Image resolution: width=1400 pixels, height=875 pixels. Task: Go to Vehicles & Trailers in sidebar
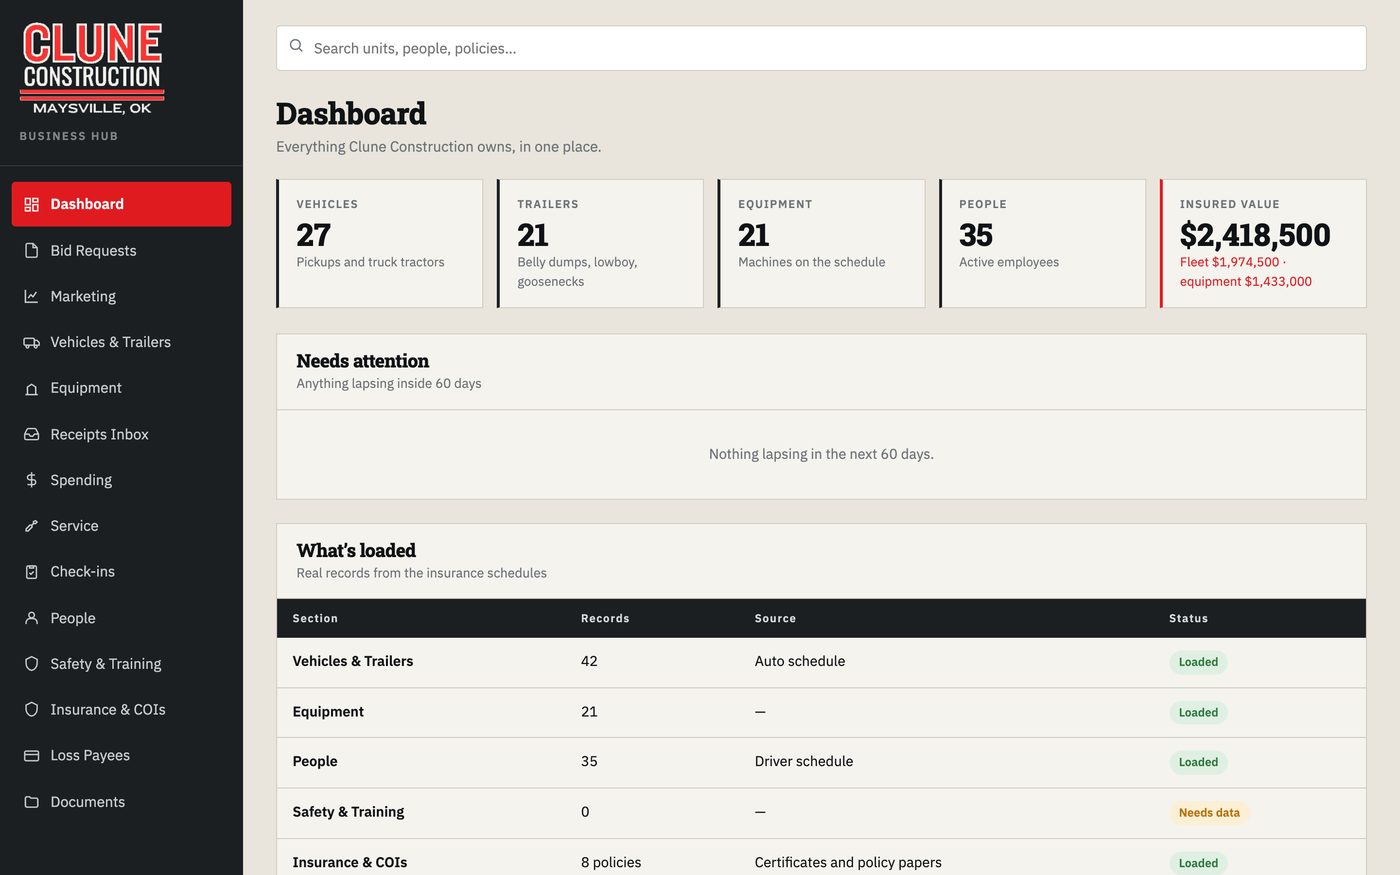pos(121,342)
